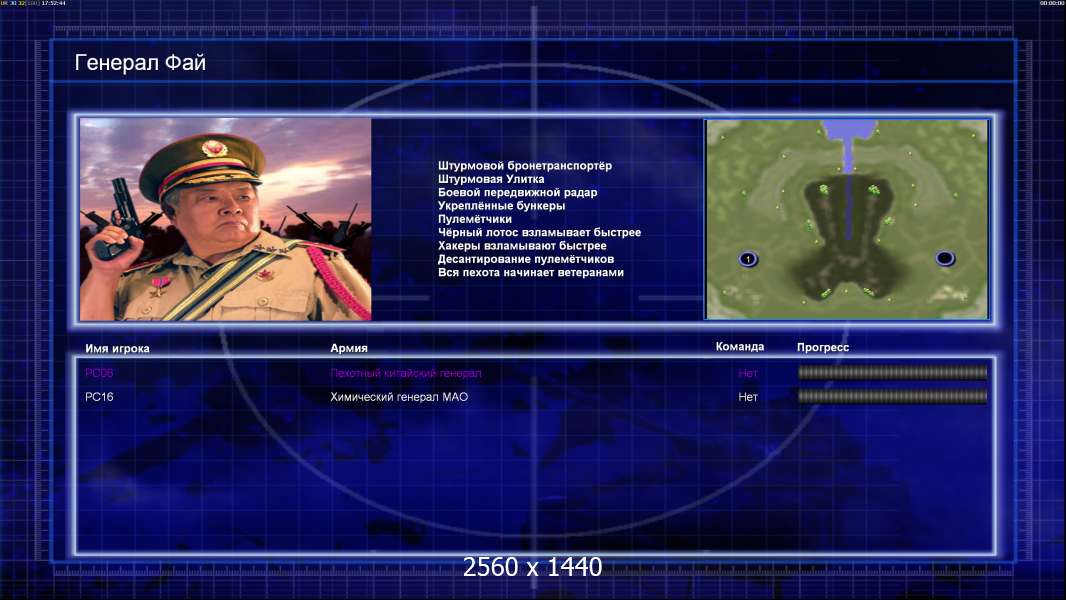Click the loading progress bar for PC05
Viewport: 1066px width, 600px height.
[x=893, y=372]
